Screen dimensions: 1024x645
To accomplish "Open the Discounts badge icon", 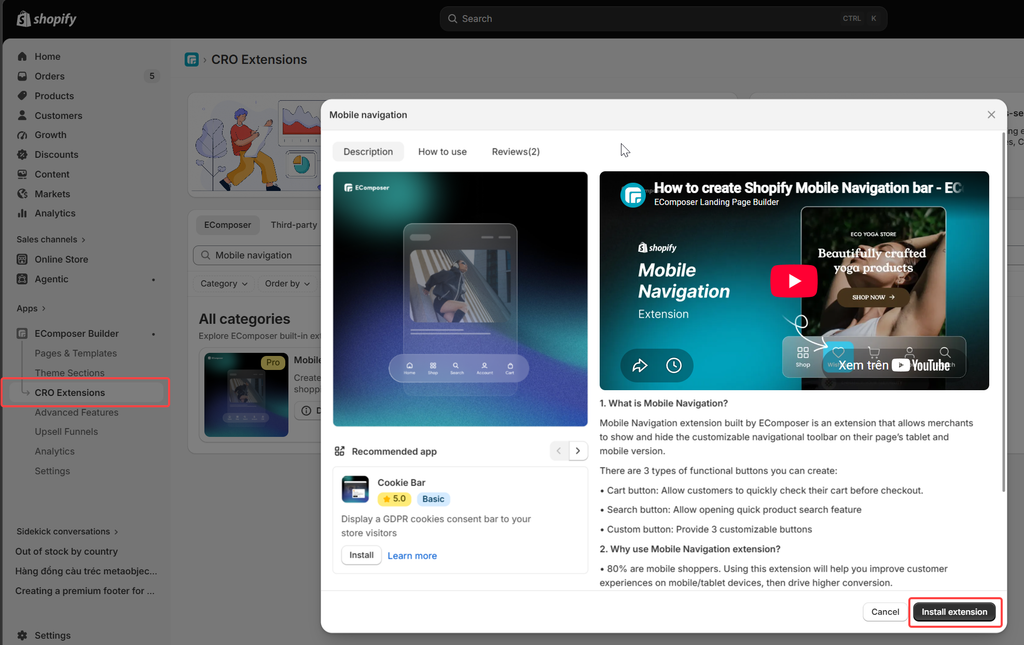I will pyautogui.click(x=22, y=155).
